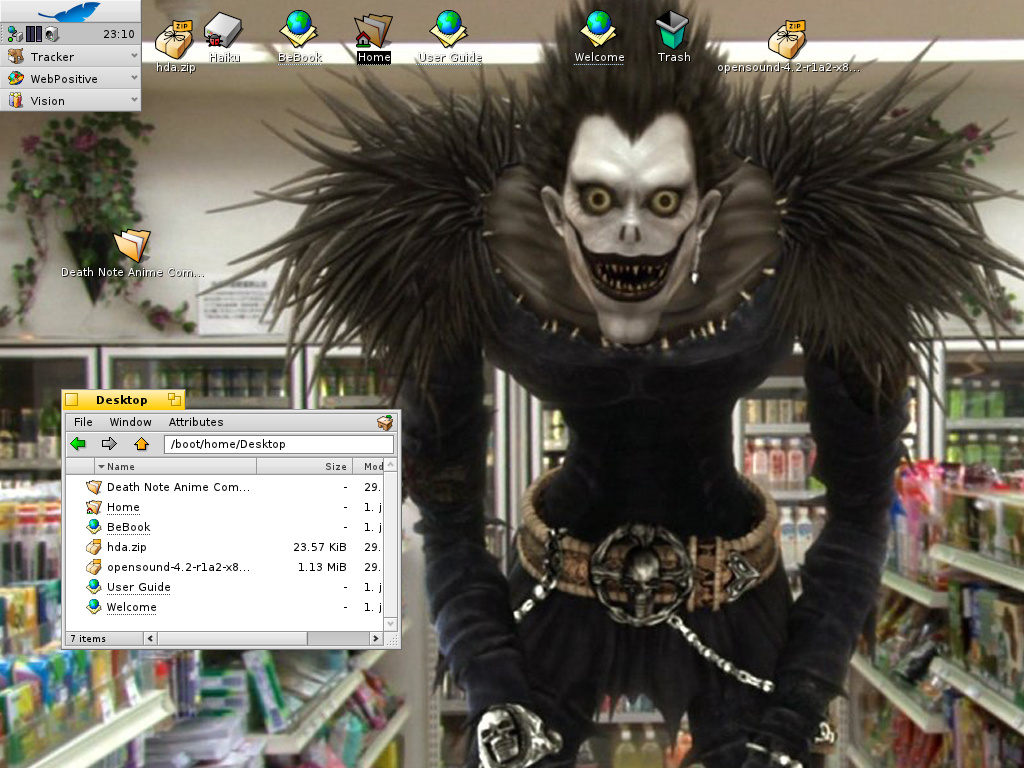
Task: Select the 'Death Note Anime Com...' row name
Action: click(x=178, y=487)
